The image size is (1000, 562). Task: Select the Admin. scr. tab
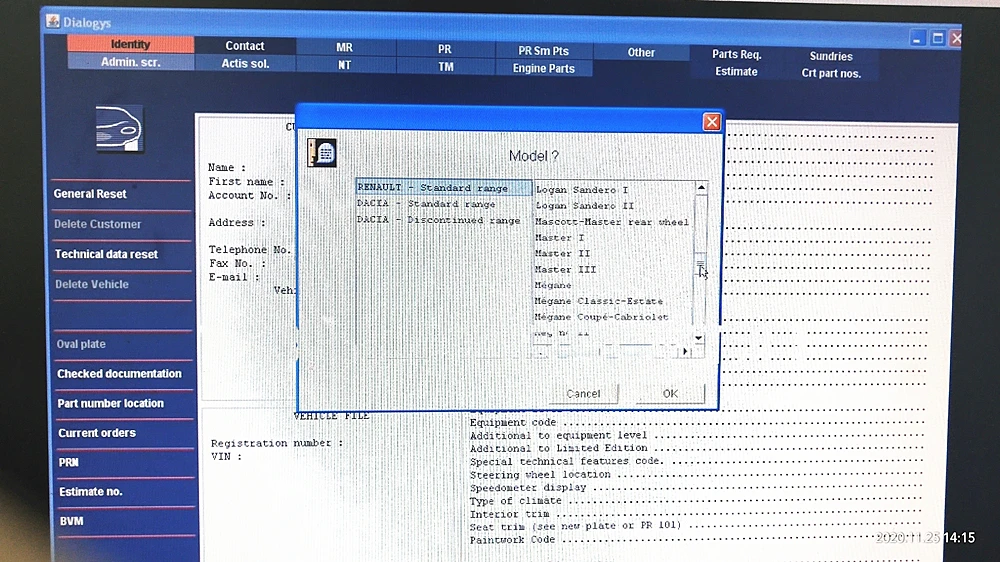(x=130, y=62)
